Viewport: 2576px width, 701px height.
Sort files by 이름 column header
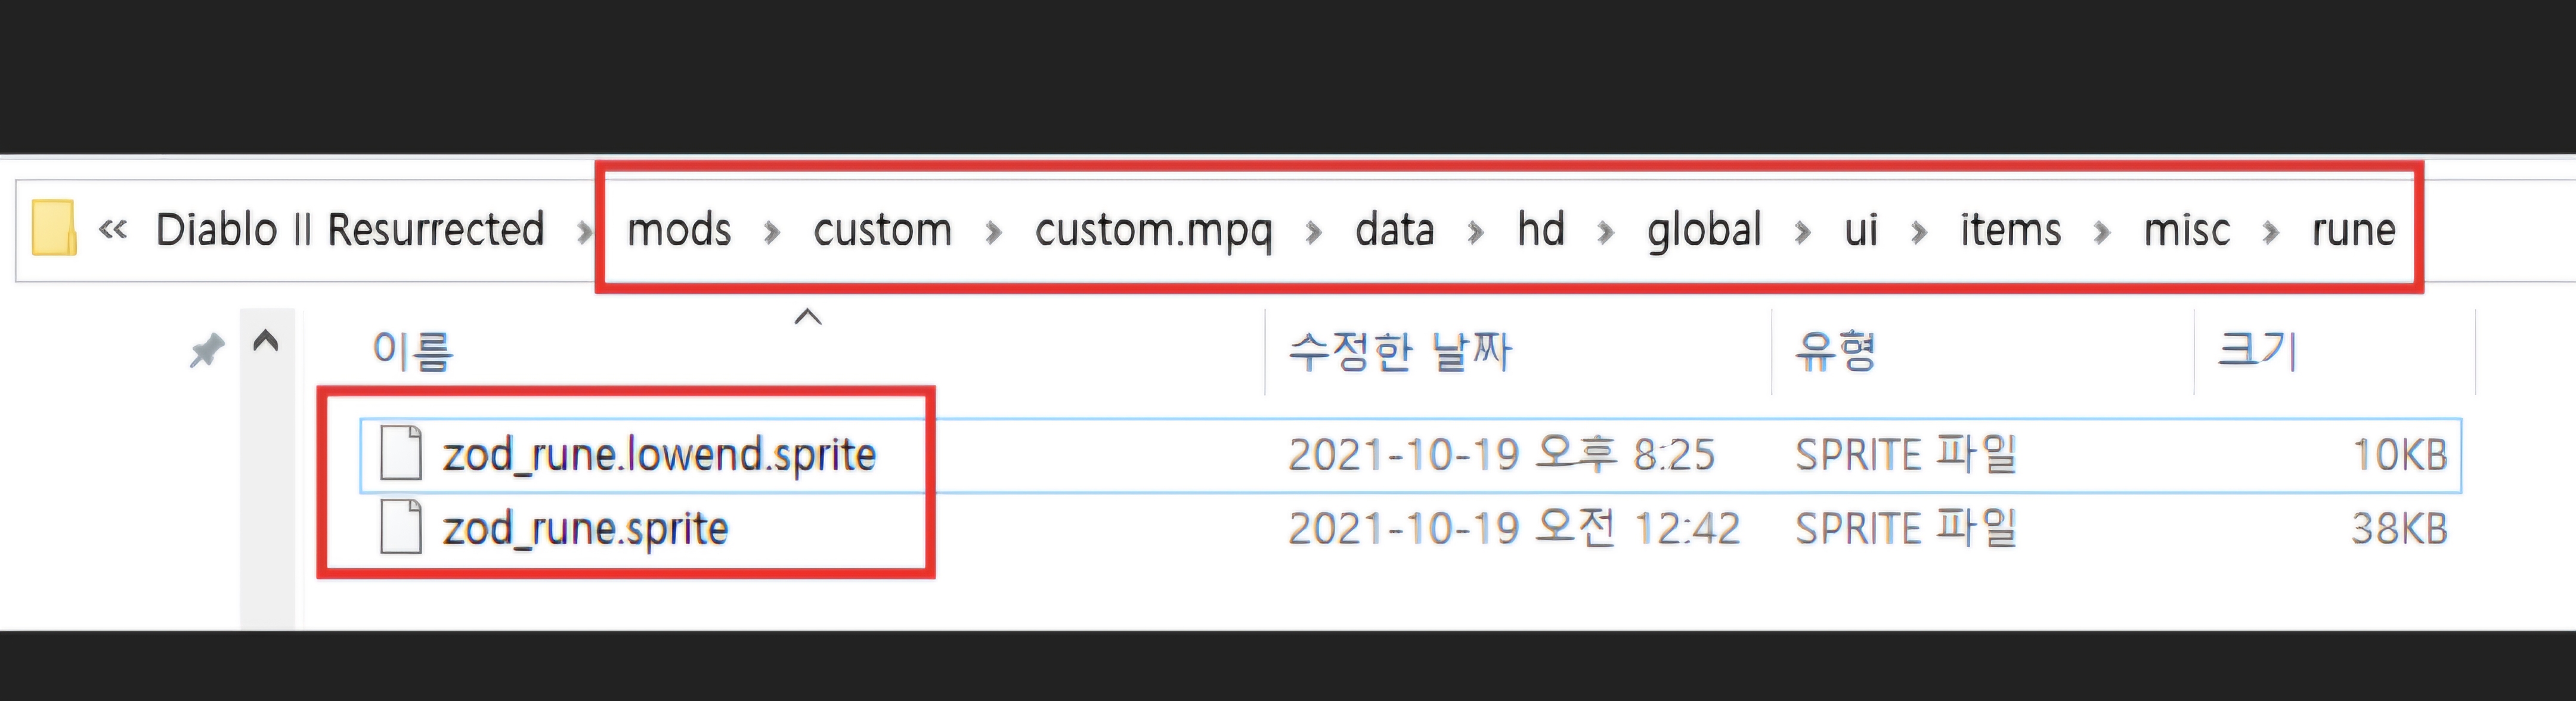[413, 351]
